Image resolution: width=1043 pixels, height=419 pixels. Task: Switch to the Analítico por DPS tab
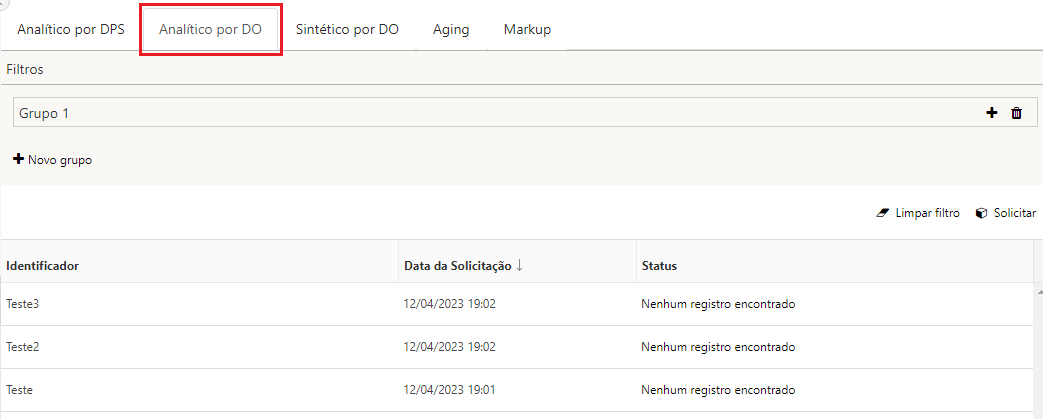[x=71, y=29]
